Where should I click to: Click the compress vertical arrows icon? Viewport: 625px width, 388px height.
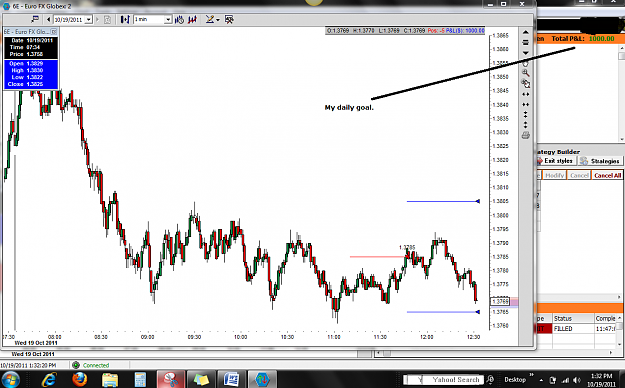click(525, 125)
